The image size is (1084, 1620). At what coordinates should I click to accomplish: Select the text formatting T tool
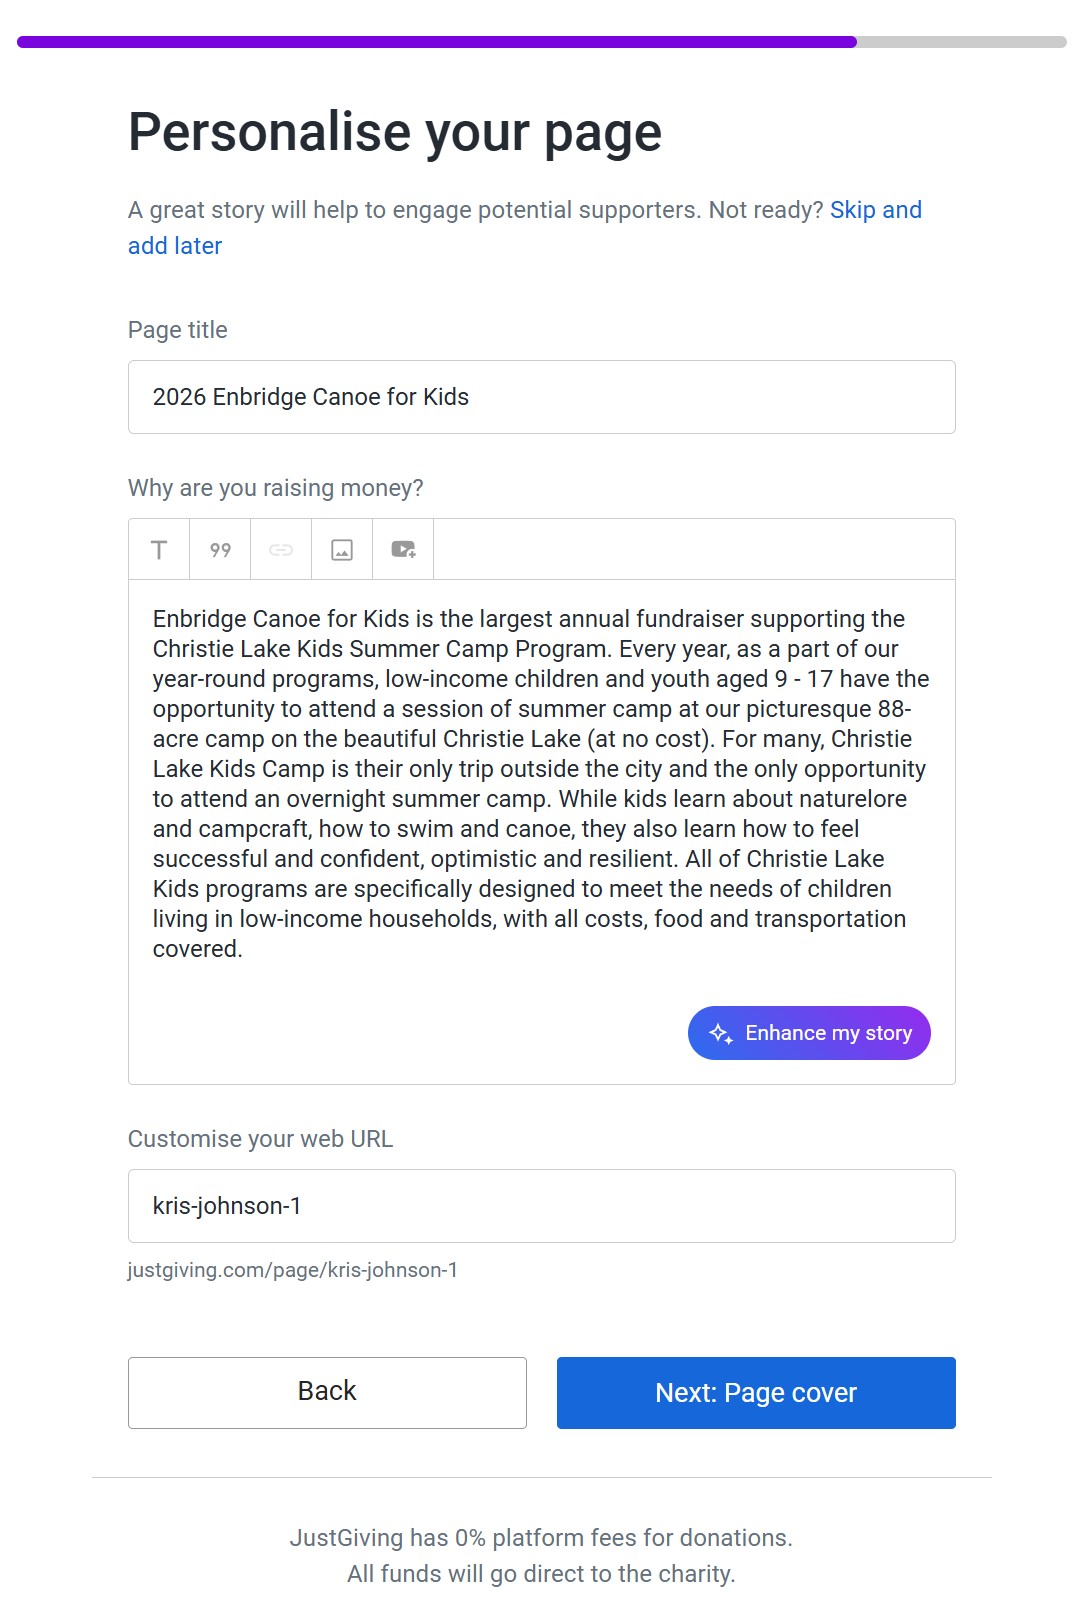point(159,550)
